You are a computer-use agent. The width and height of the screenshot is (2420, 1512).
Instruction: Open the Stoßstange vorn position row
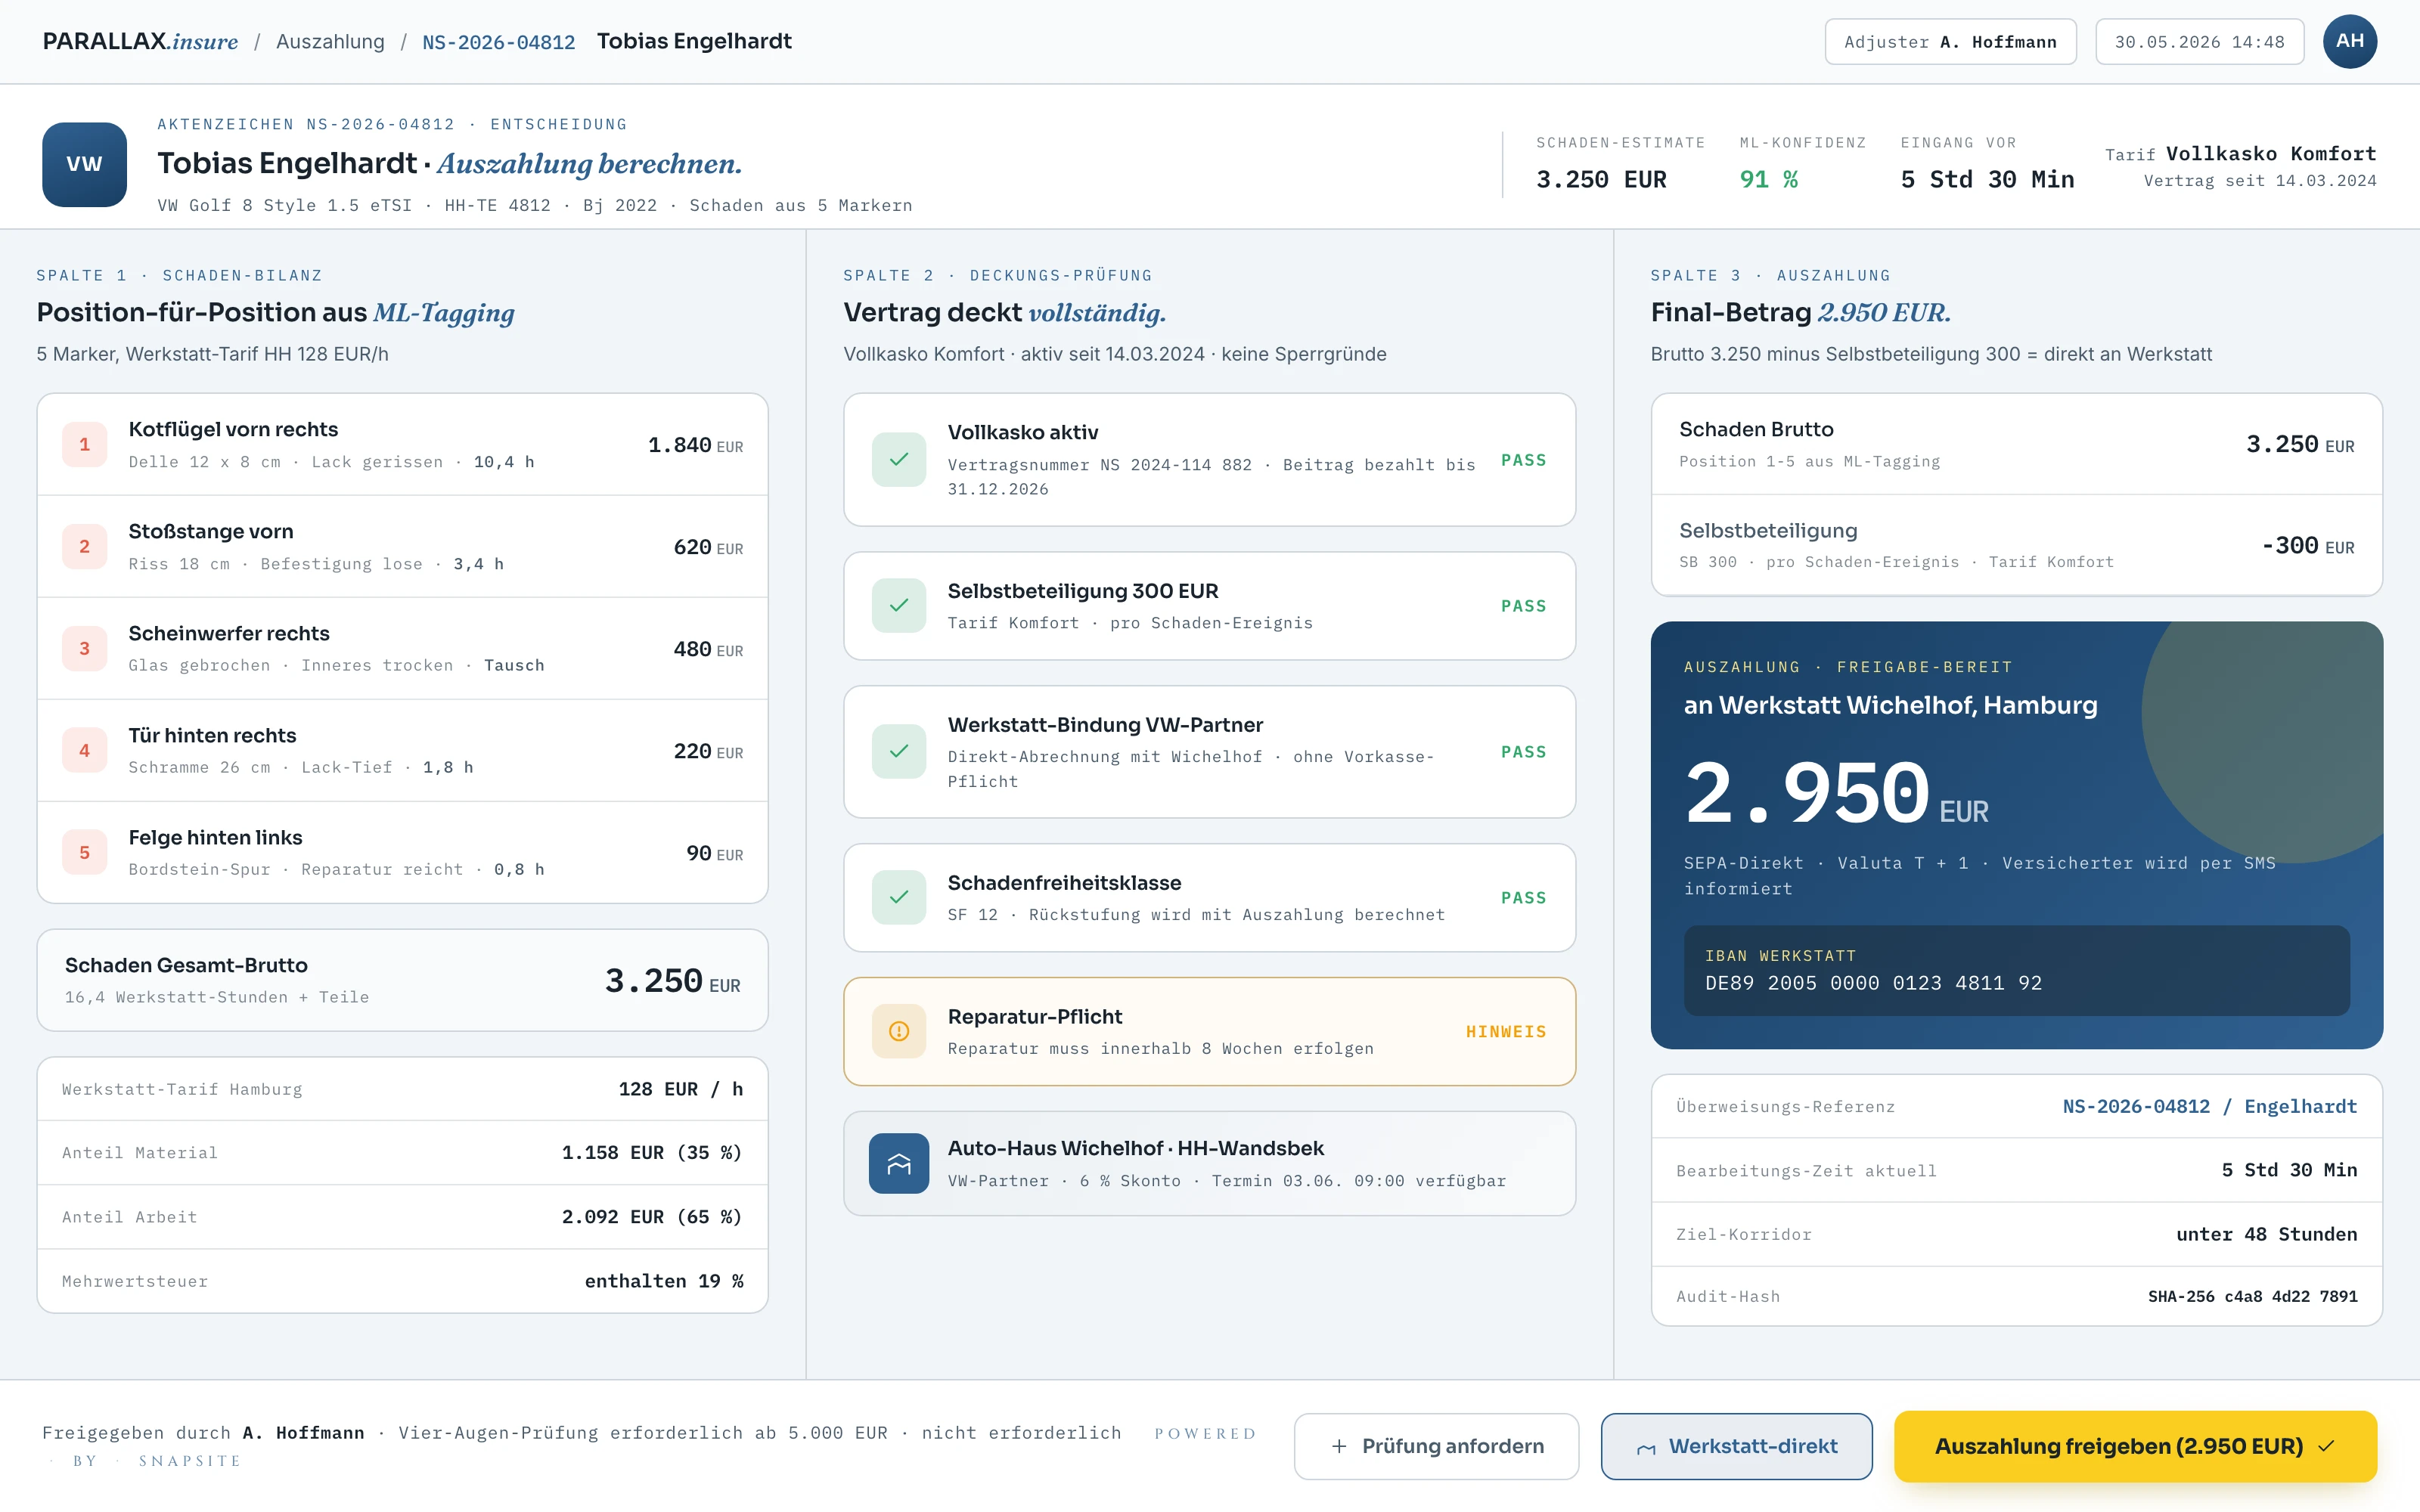402,546
